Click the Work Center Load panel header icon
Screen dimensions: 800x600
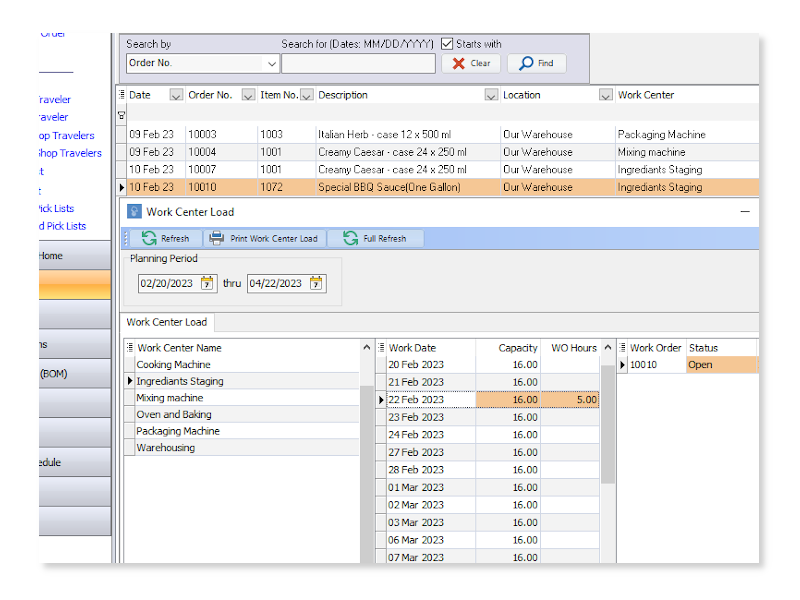click(x=133, y=211)
